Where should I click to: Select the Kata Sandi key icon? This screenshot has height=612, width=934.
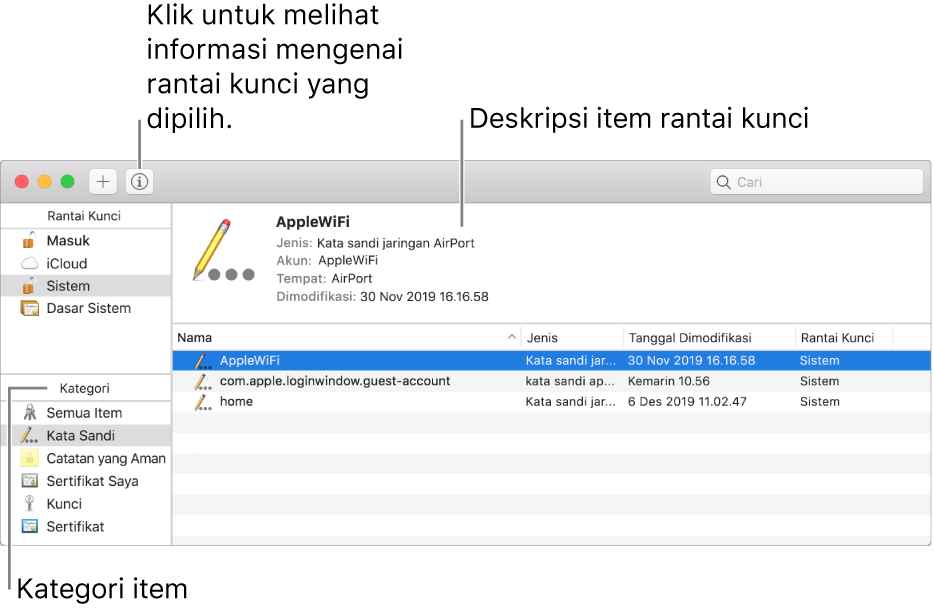click(29, 435)
